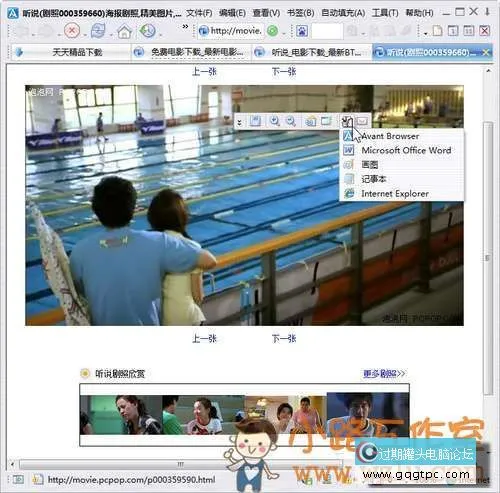
Task: Click lower 下一张 link below the photo
Action: point(284,338)
